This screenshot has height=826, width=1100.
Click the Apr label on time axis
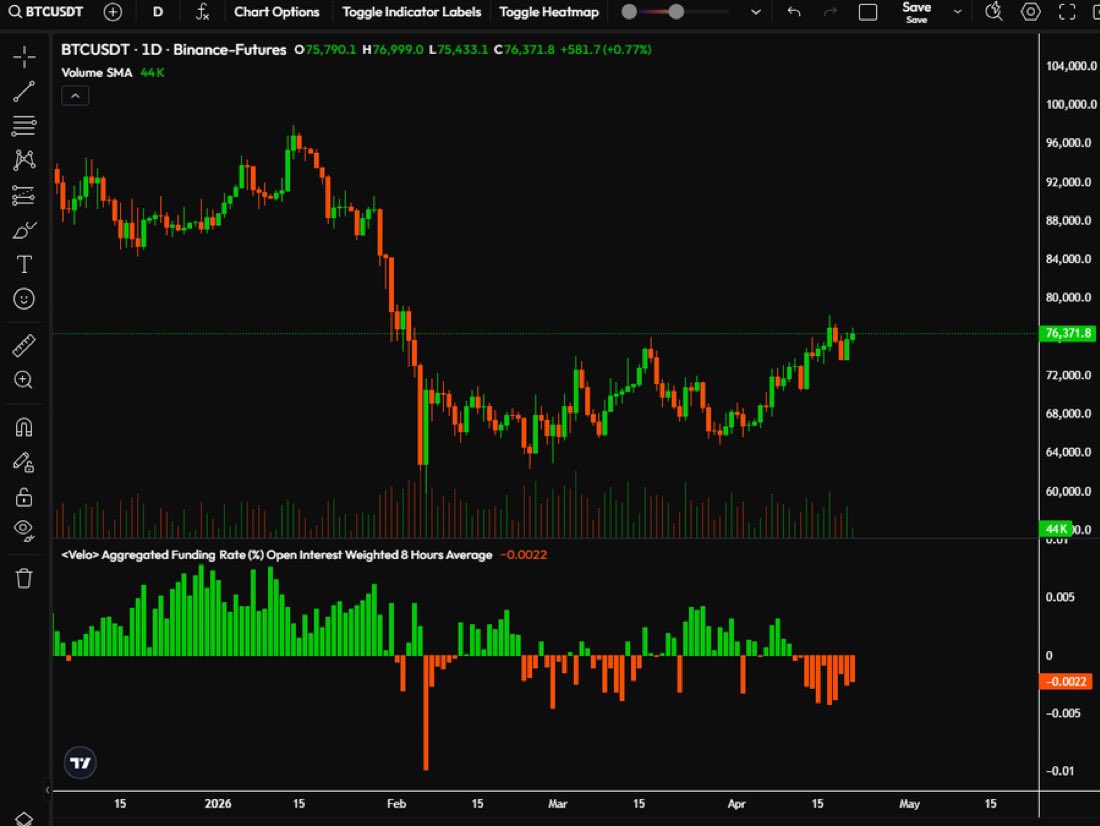click(737, 804)
